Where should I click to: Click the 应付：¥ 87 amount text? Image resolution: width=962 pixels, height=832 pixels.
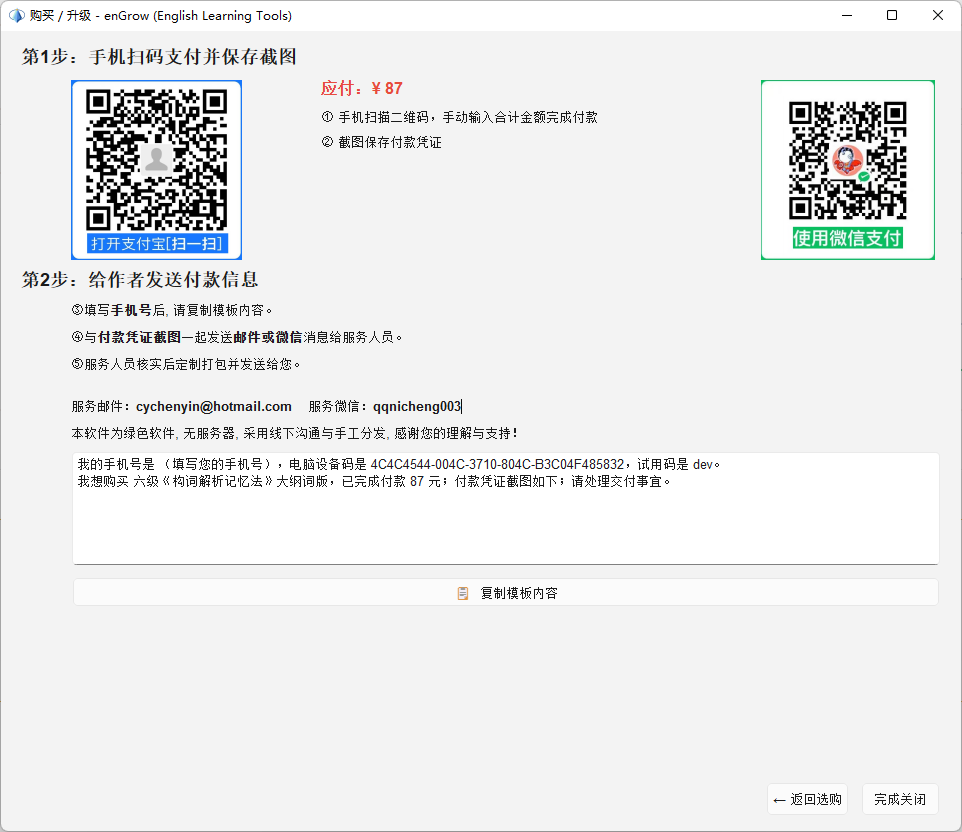[361, 88]
